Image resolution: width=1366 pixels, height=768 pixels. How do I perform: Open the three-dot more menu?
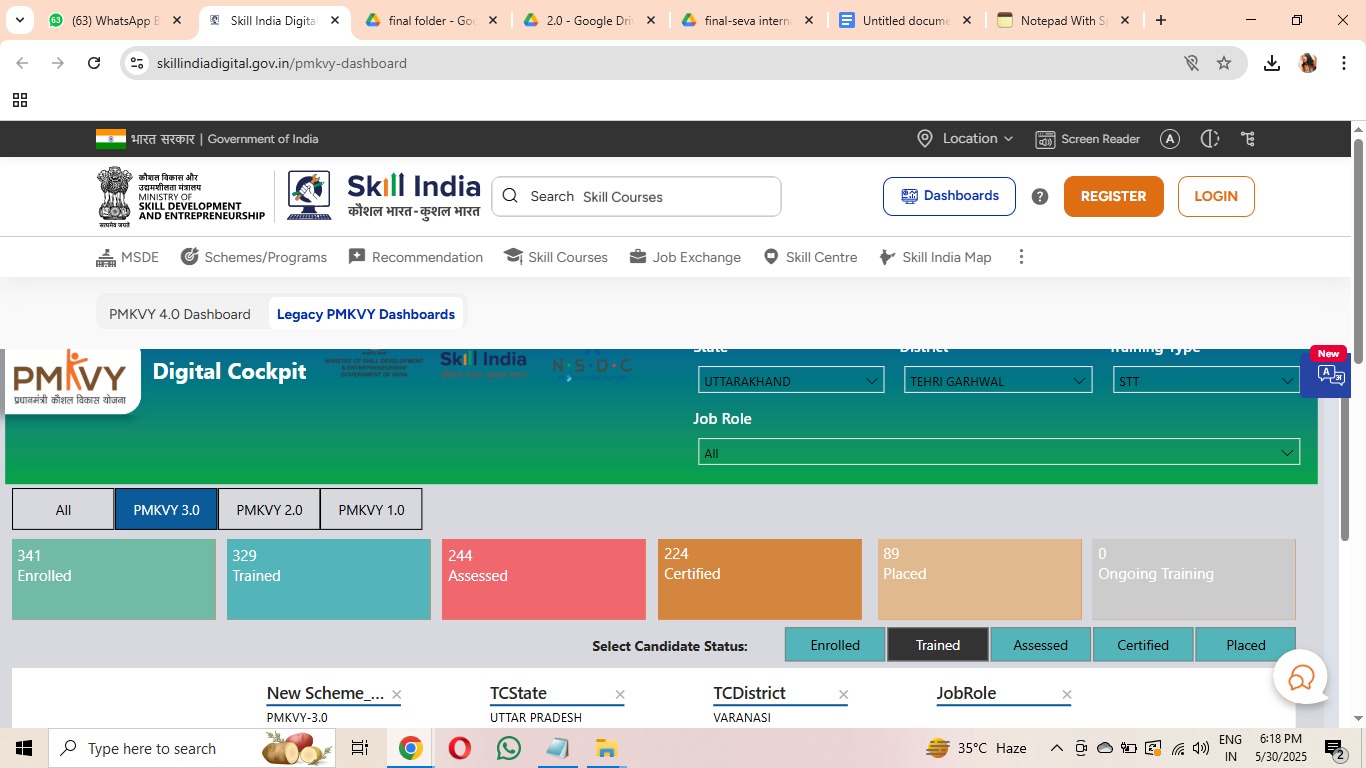point(1021,257)
